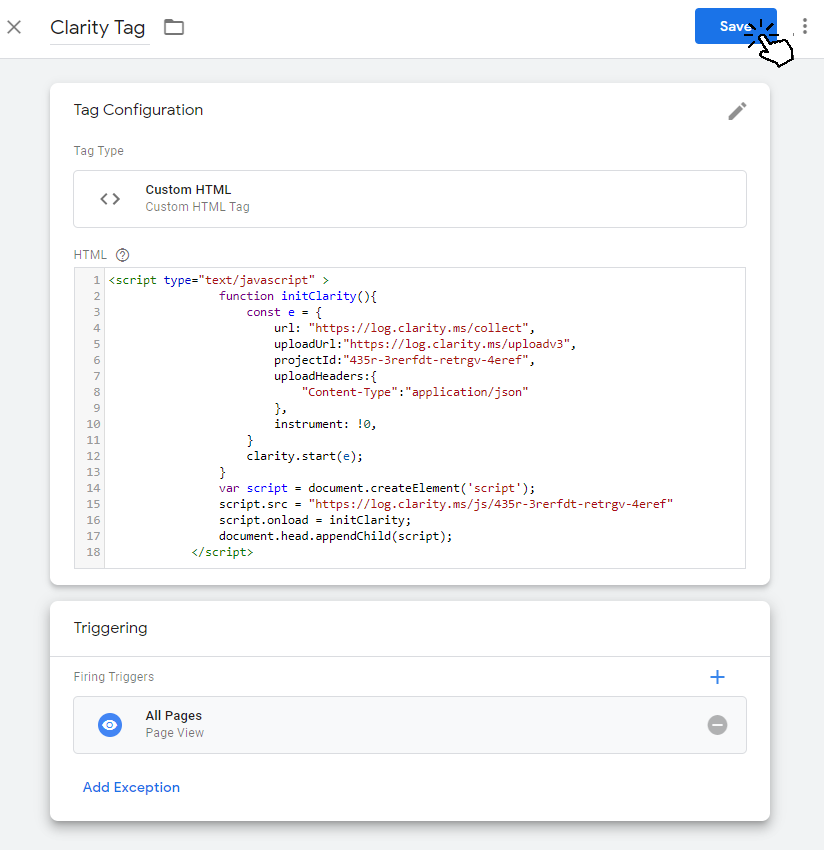Open the All Pages Page View trigger
The height and width of the screenshot is (850, 824).
[410, 725]
